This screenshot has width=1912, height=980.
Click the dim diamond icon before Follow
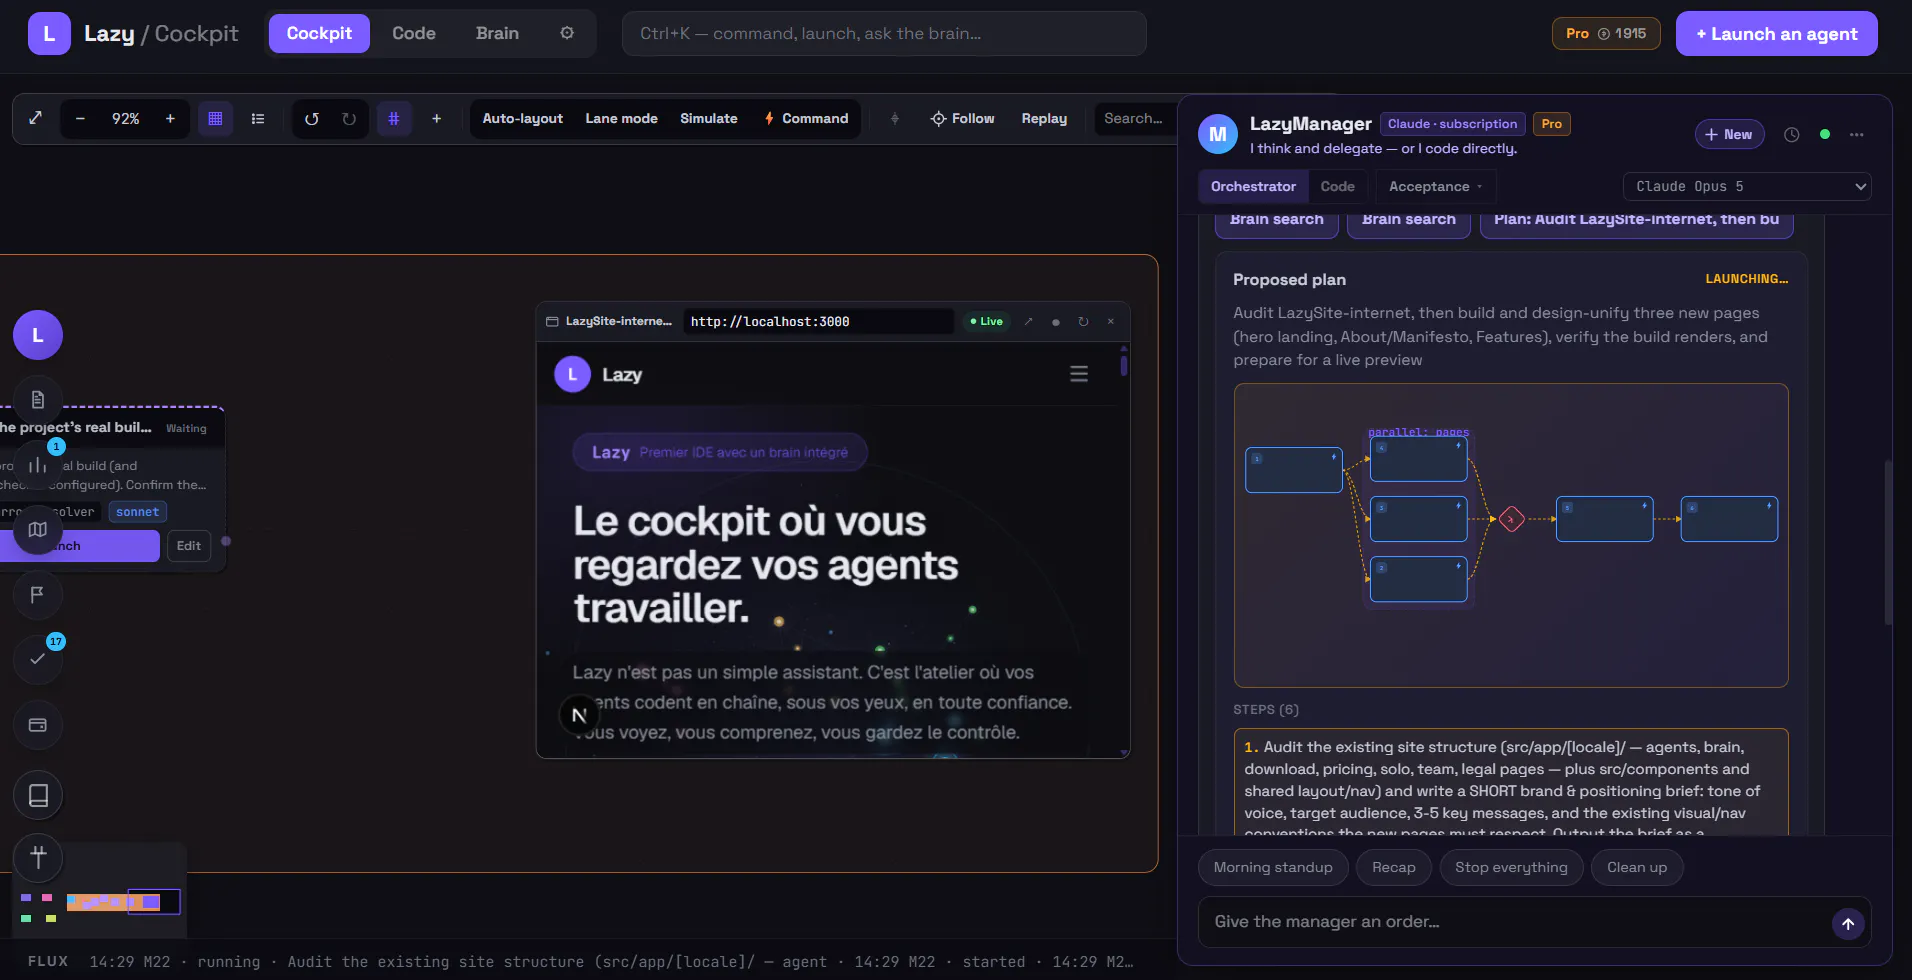click(895, 118)
